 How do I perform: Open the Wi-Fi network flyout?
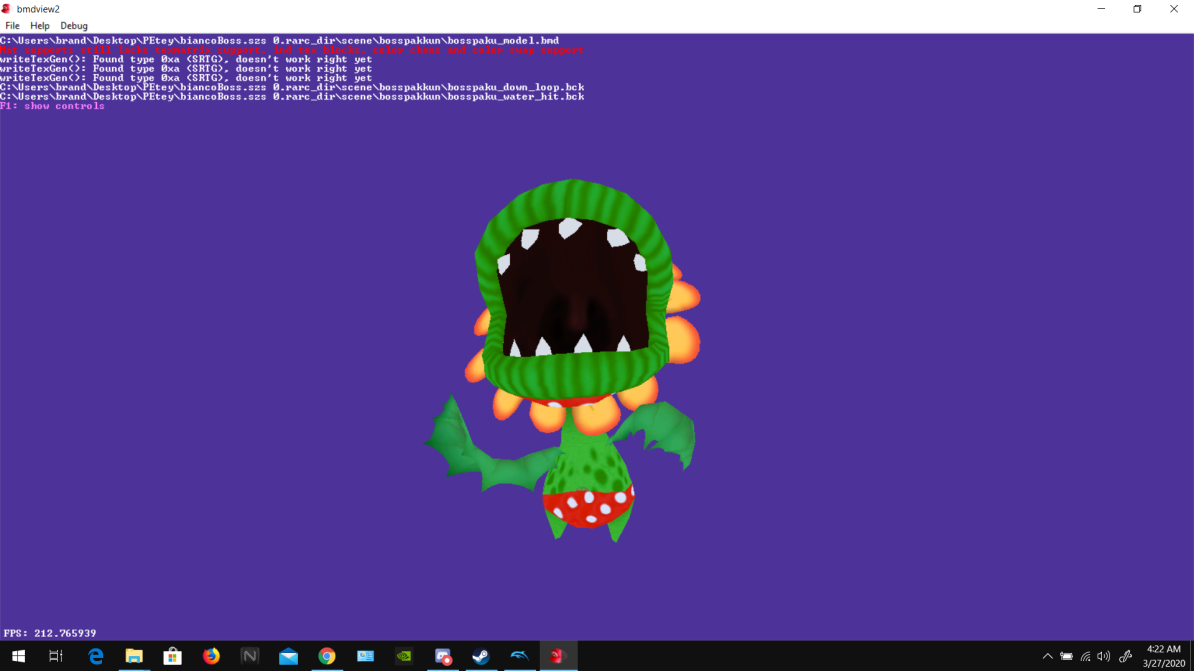(x=1085, y=656)
